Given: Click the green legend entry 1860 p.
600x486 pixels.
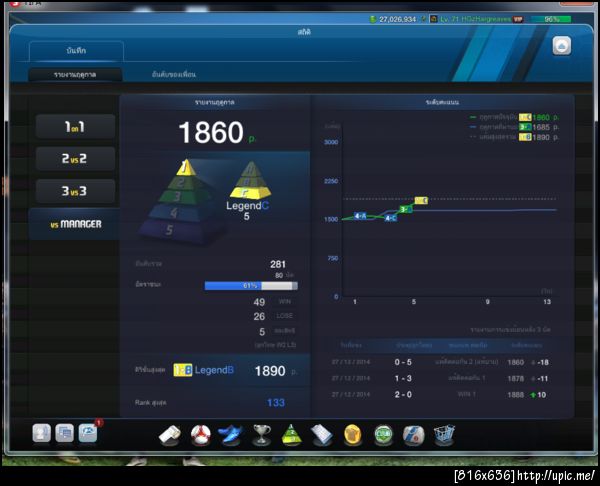Looking at the screenshot, I should [x=514, y=117].
